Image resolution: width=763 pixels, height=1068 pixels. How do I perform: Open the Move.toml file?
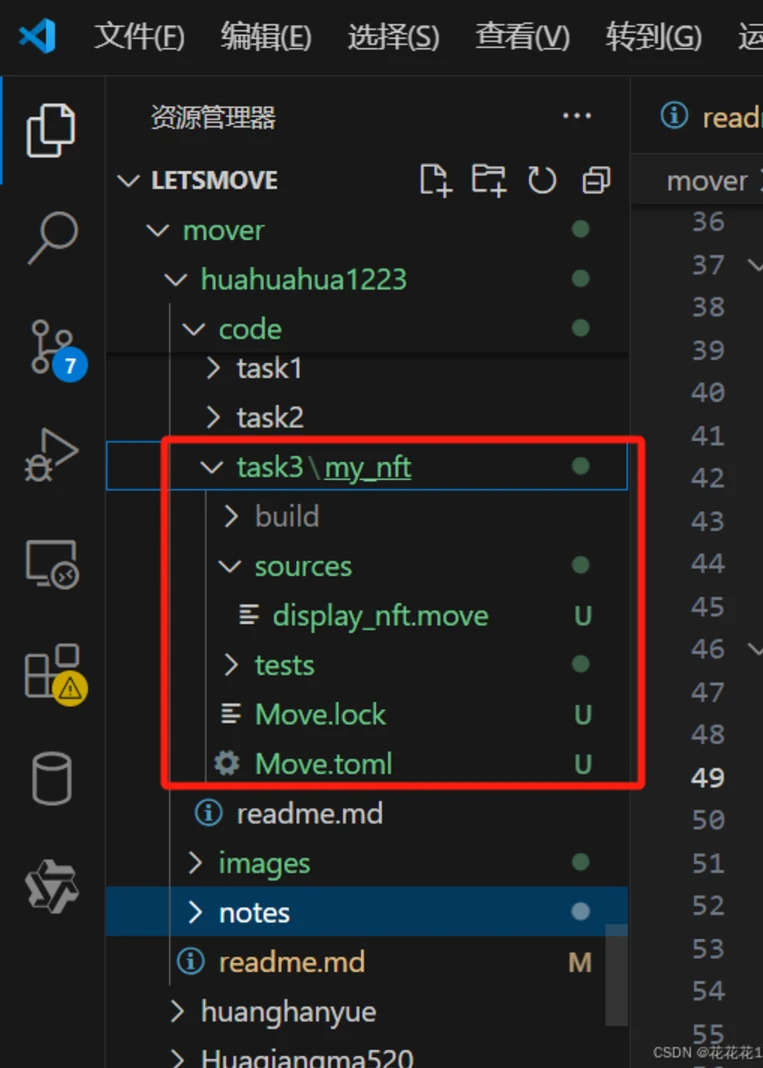coord(323,764)
